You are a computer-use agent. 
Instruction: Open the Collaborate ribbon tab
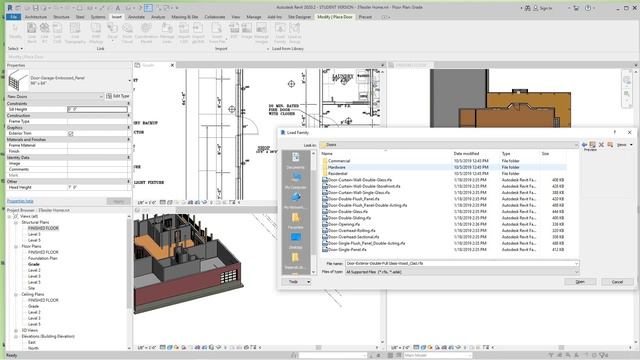tap(215, 17)
